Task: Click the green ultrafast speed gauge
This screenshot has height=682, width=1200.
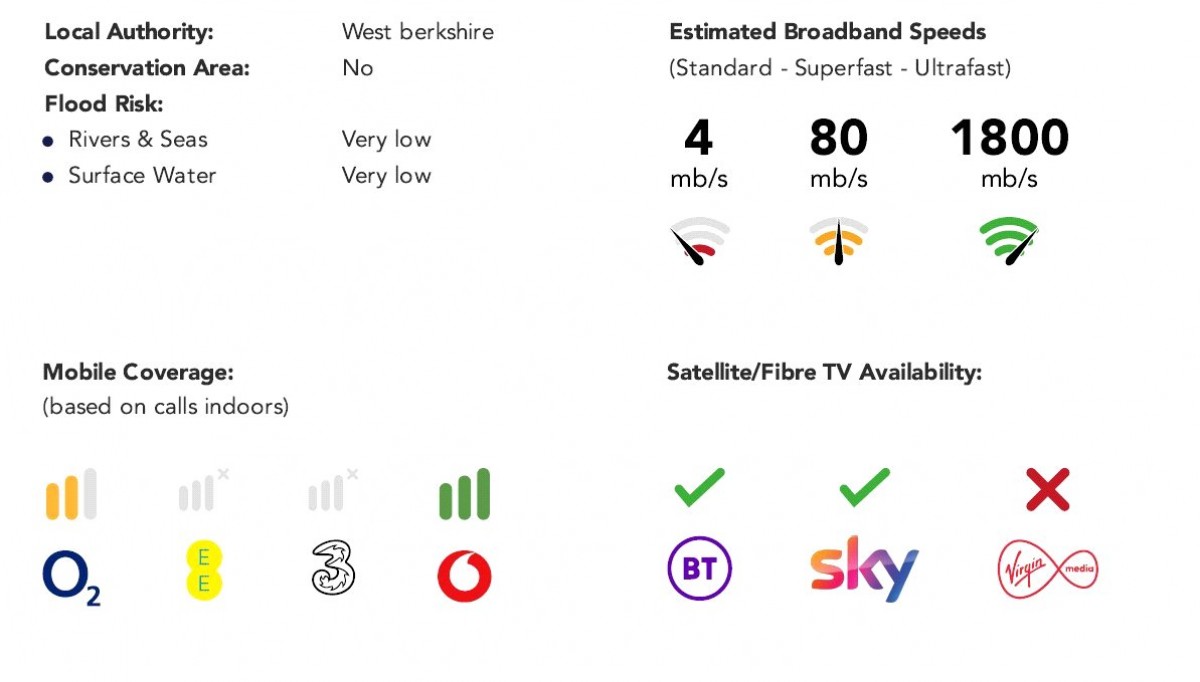Action: (1009, 241)
